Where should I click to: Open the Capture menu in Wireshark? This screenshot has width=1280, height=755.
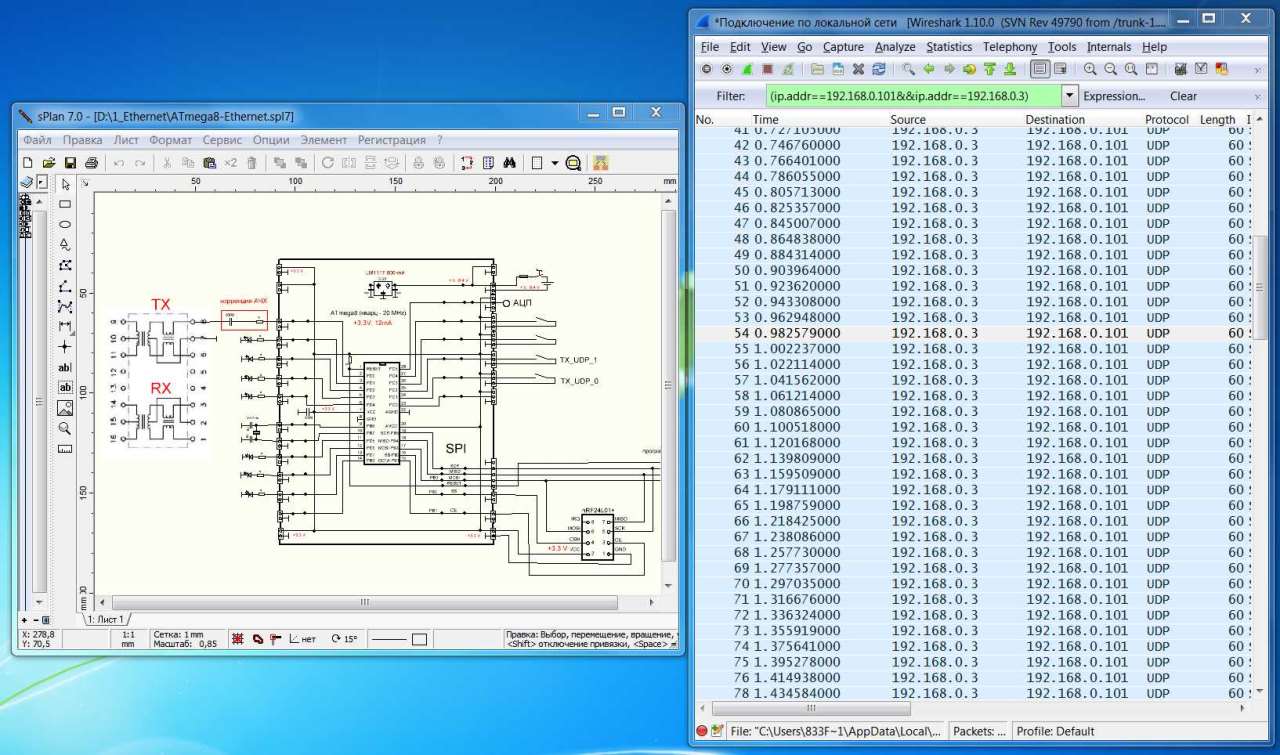[x=843, y=47]
